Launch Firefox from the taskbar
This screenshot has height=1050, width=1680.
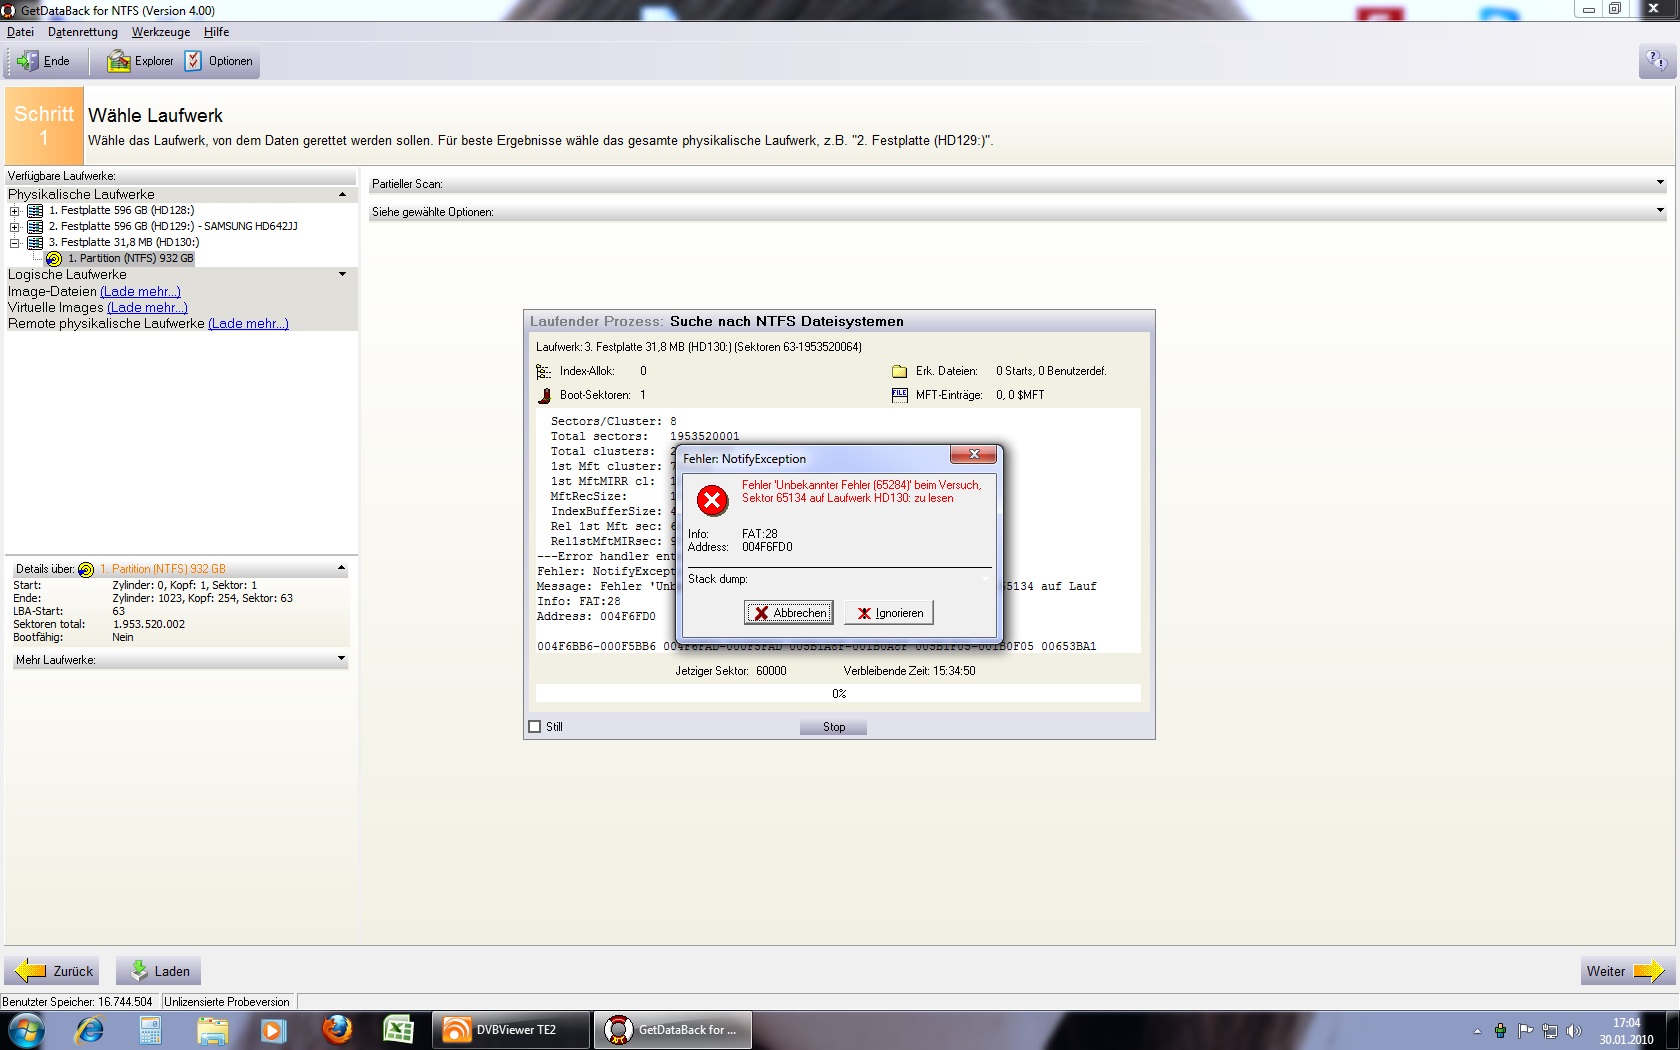coord(337,1030)
